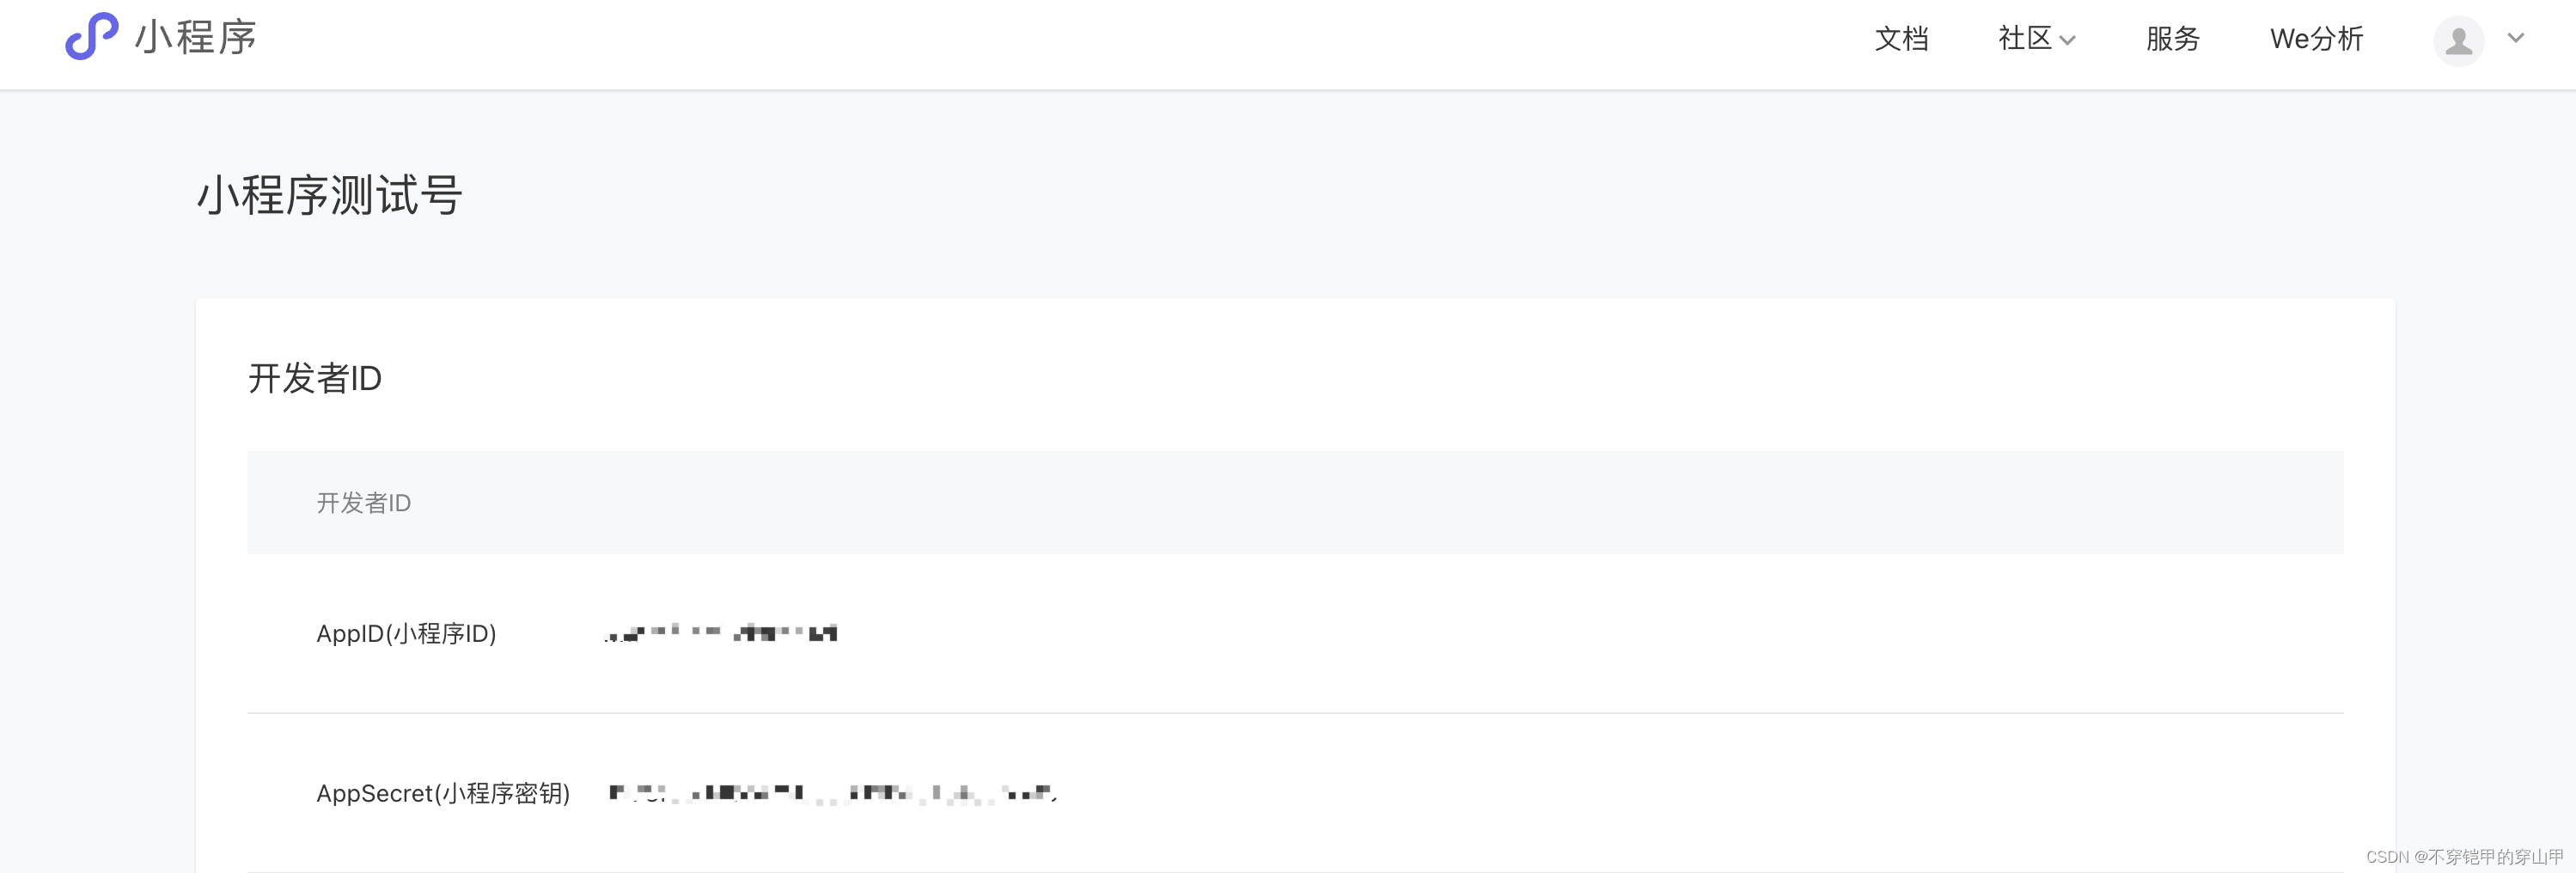Open the 文档 menu item
The width and height of the screenshot is (2576, 873).
click(1902, 39)
